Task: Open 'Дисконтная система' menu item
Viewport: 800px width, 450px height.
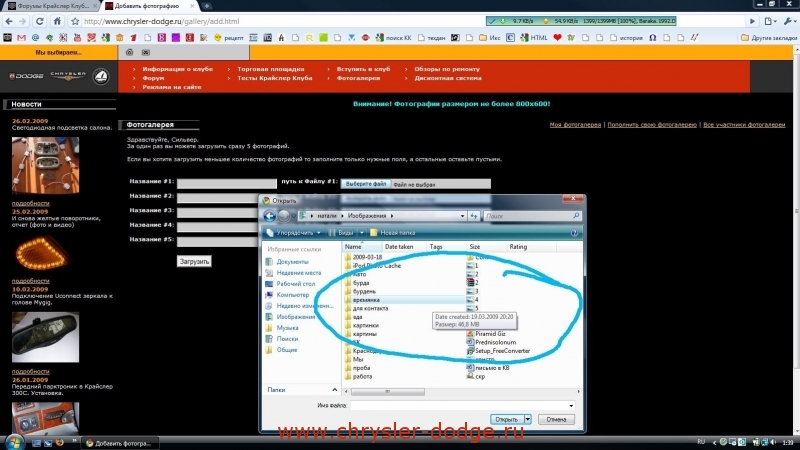Action: click(448, 78)
